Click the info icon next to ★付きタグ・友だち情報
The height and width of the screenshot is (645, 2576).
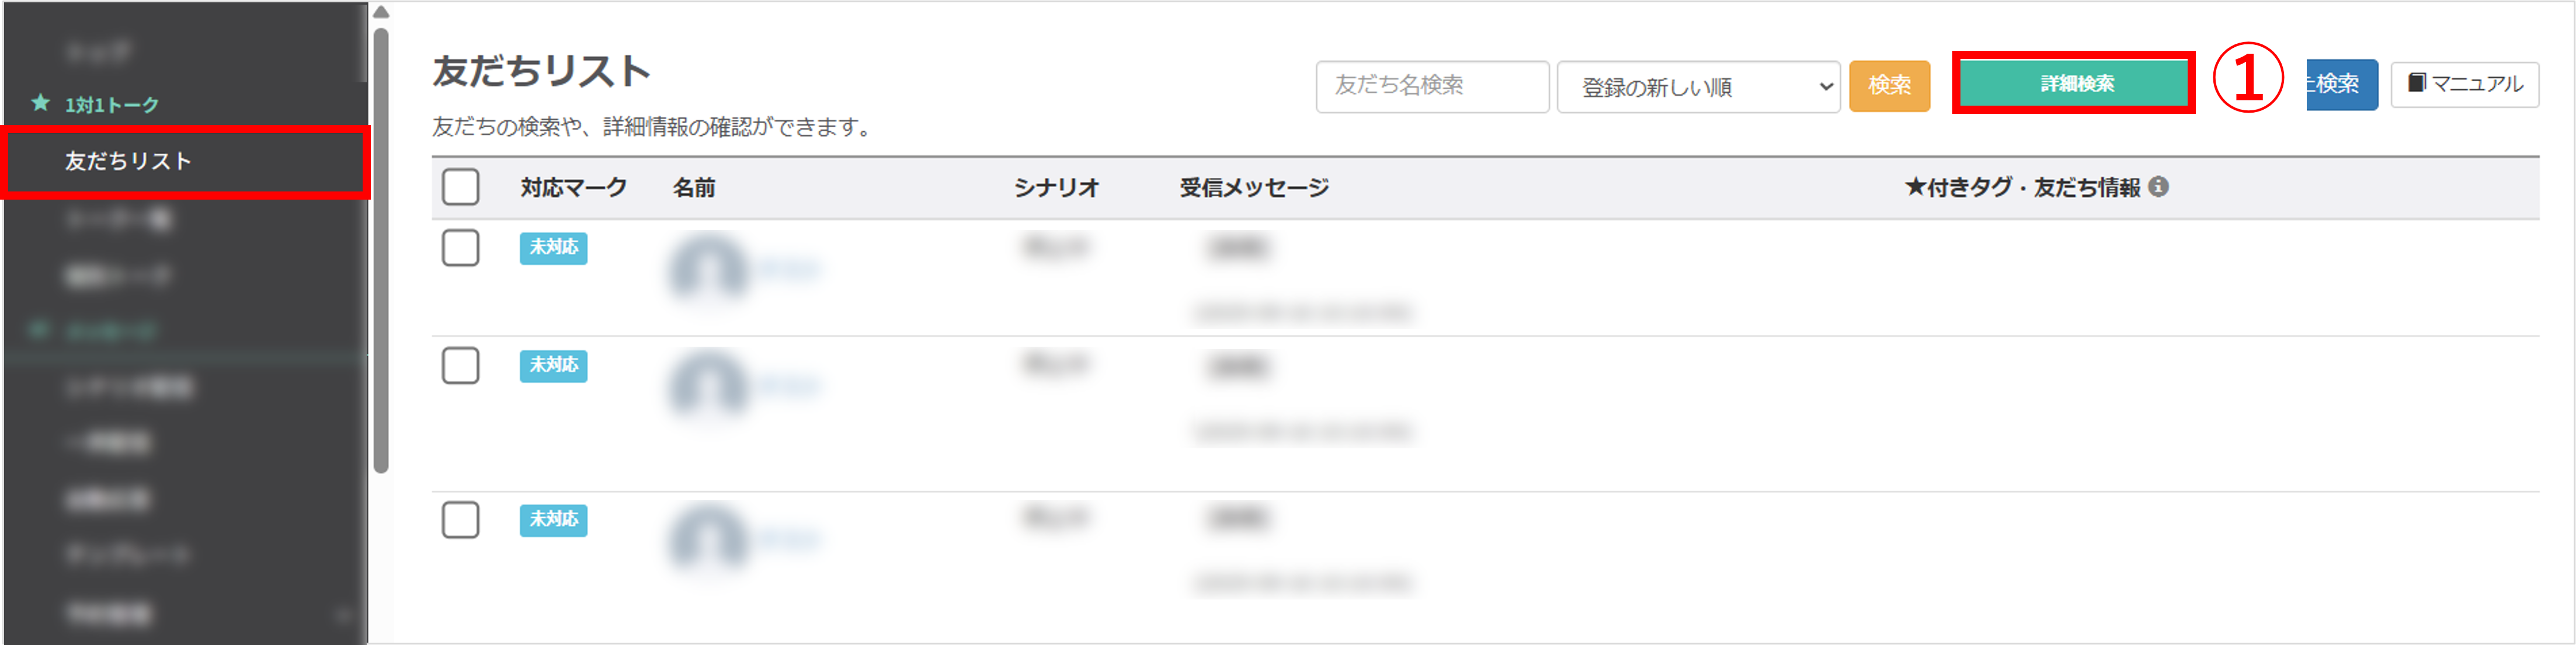pos(2158,187)
